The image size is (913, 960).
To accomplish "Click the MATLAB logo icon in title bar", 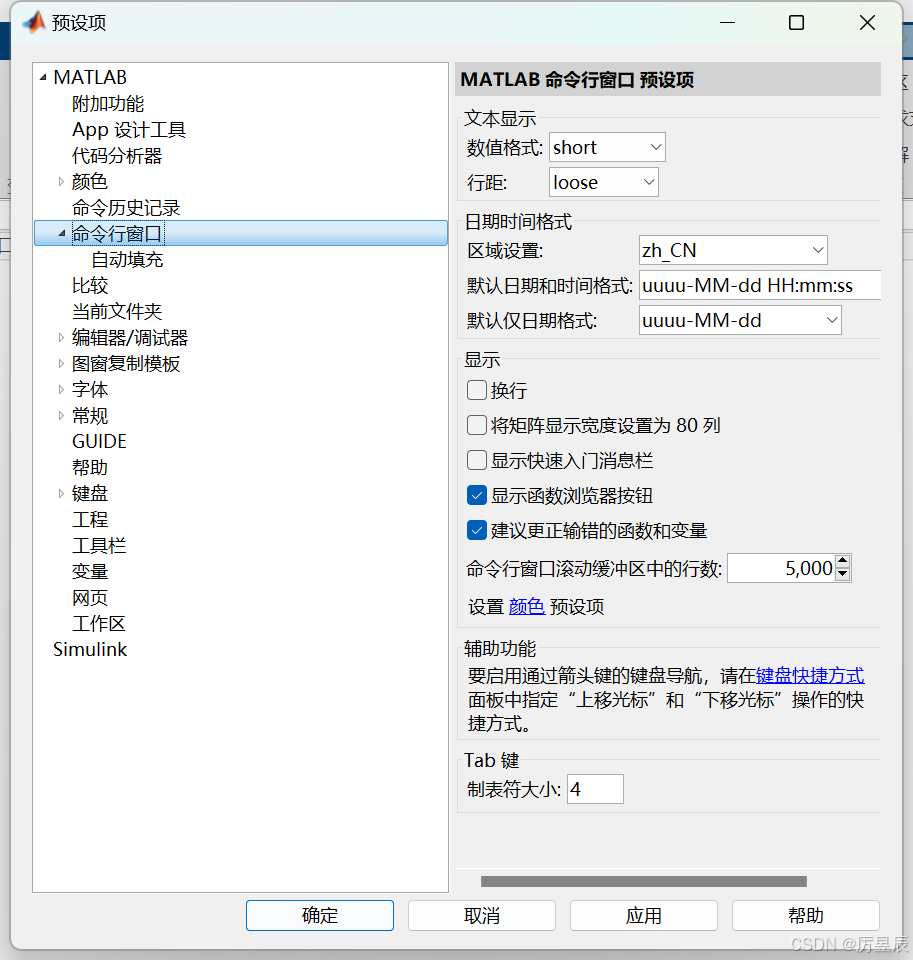I will point(34,23).
